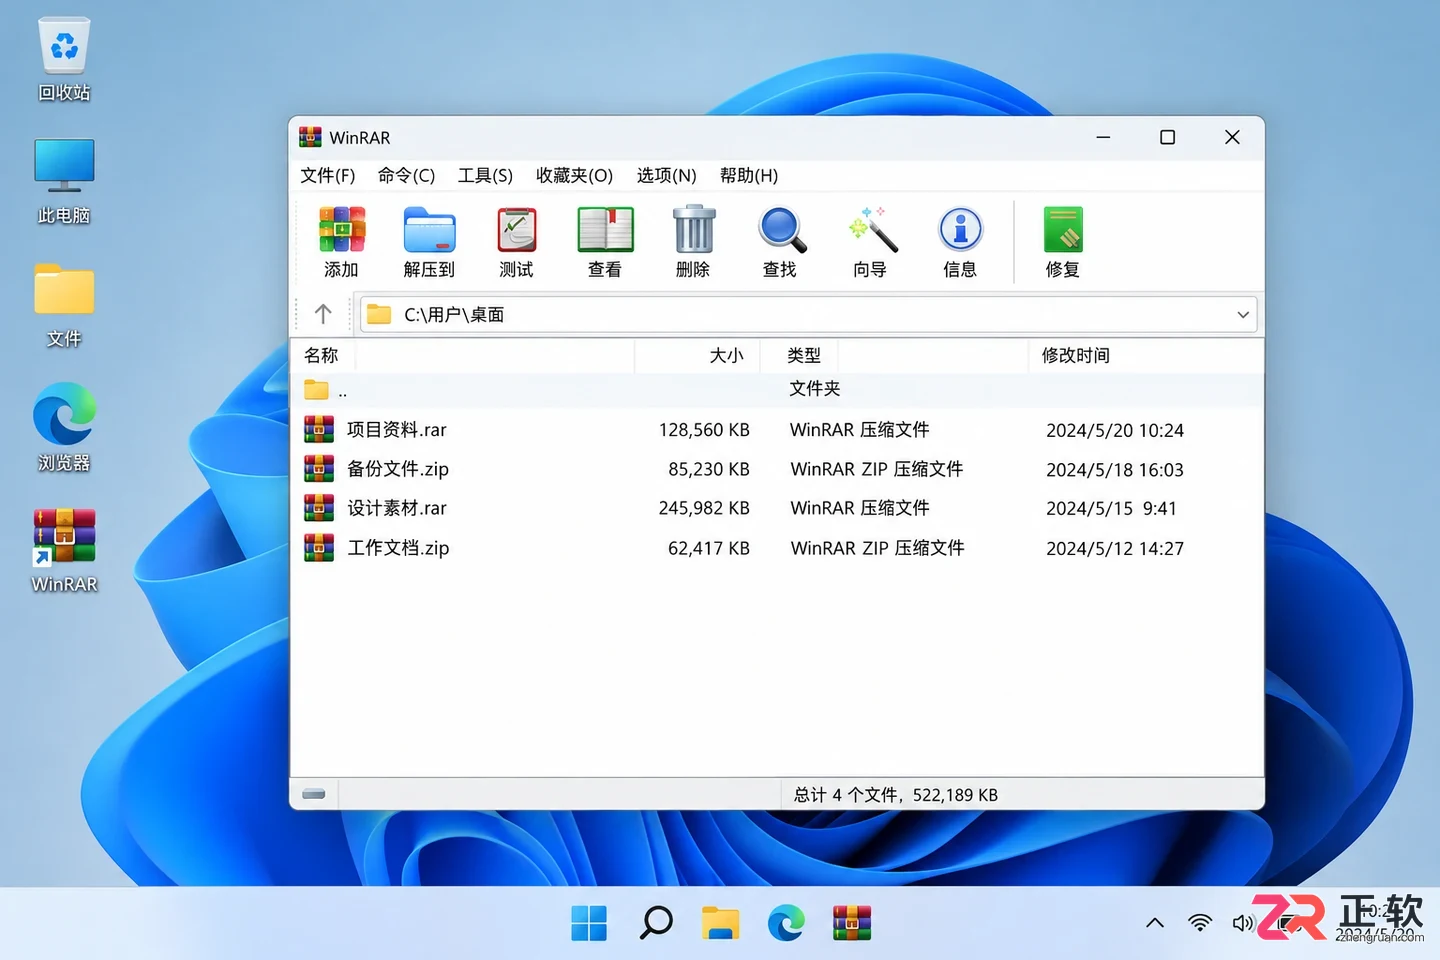Click the date 2024/5/12 14:27
This screenshot has height=960, width=1440.
point(1115,548)
